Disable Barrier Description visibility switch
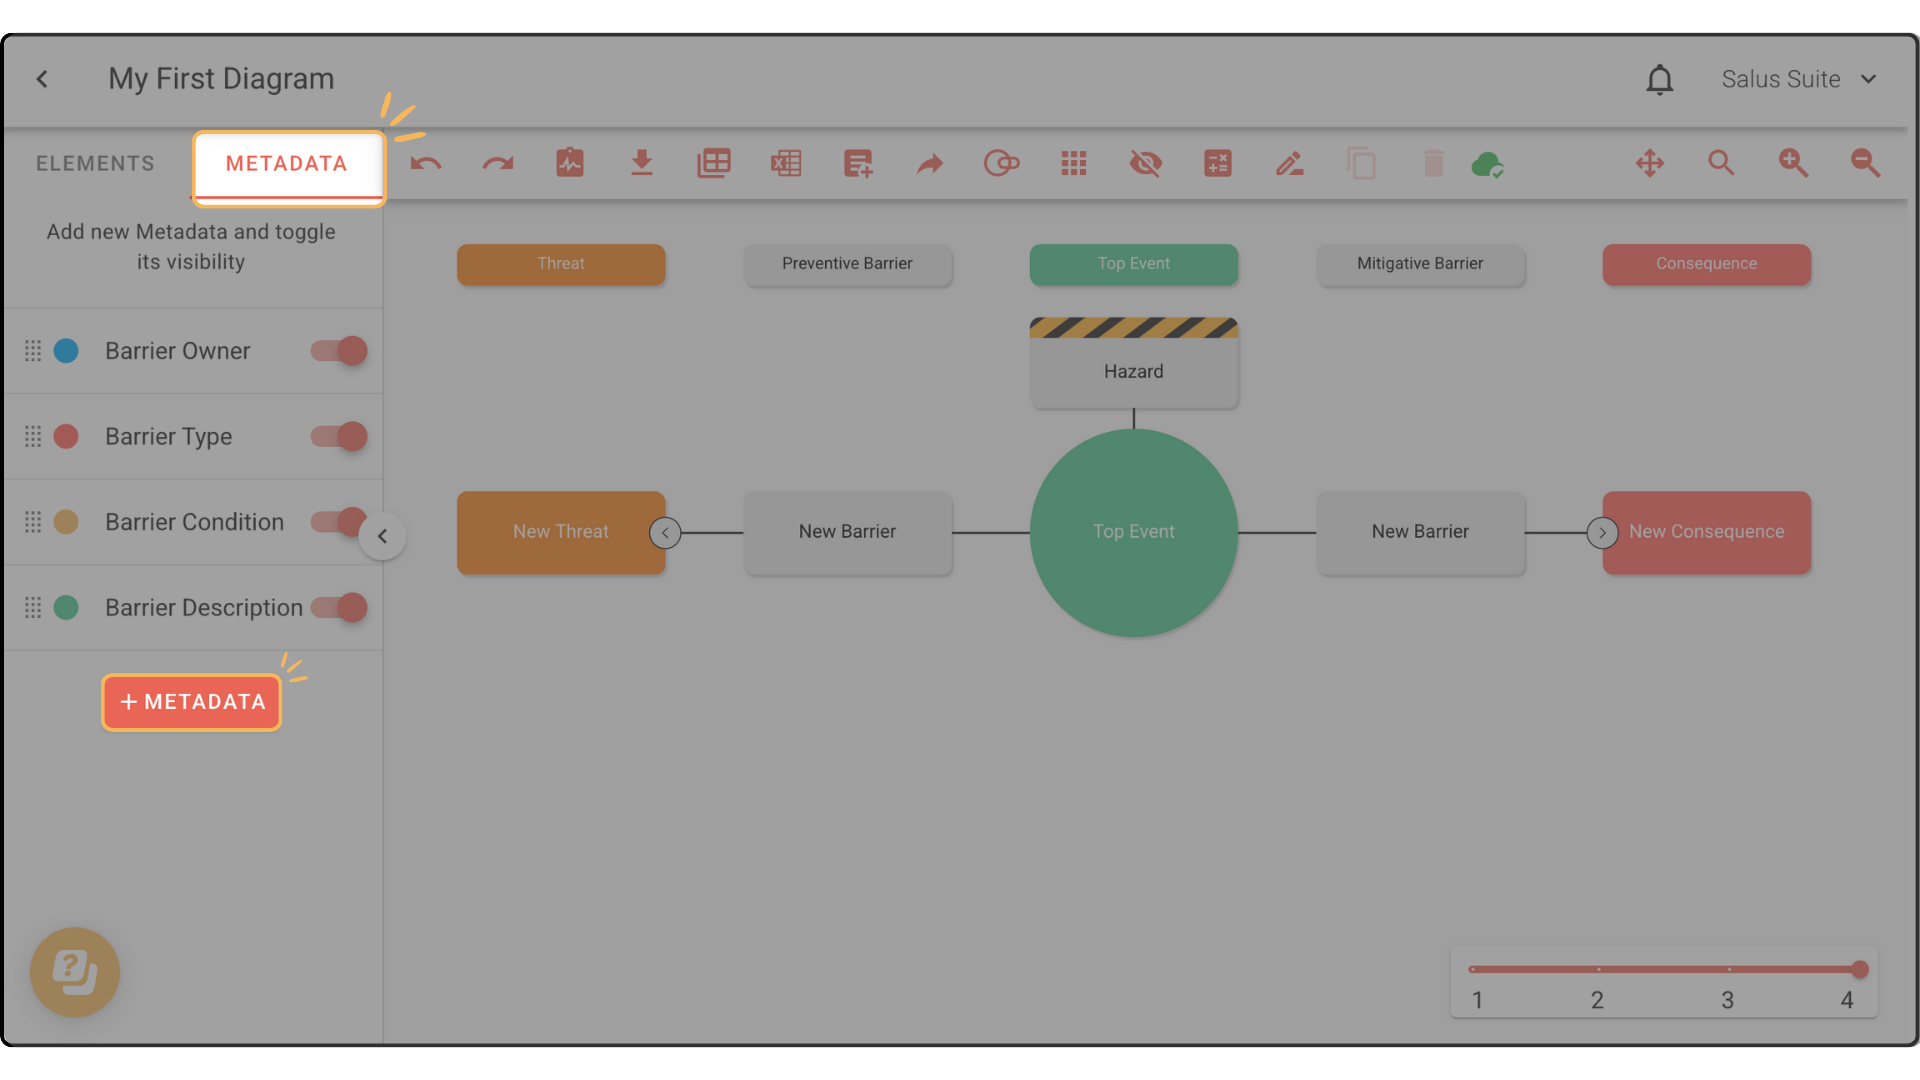 340,608
